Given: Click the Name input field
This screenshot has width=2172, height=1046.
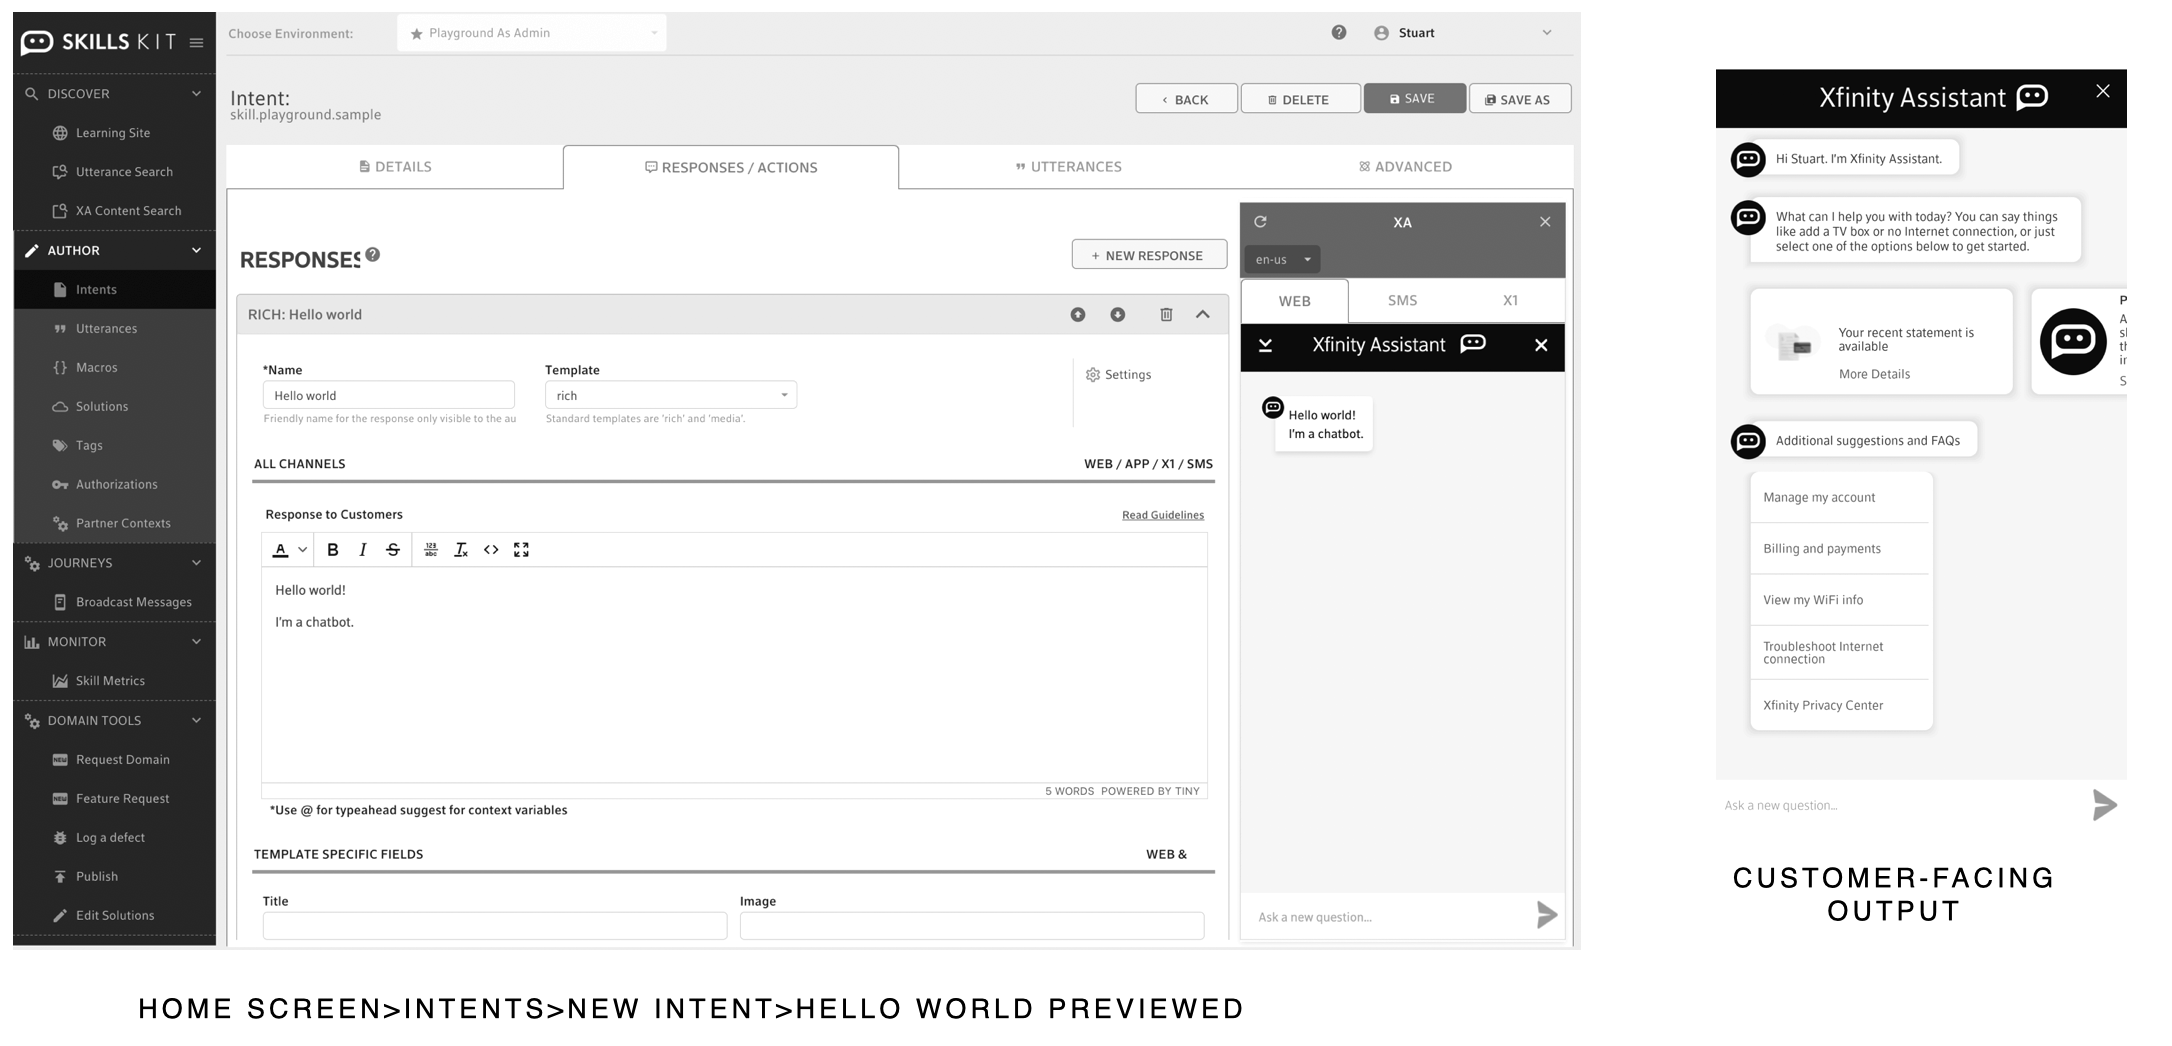Looking at the screenshot, I should click(x=389, y=395).
